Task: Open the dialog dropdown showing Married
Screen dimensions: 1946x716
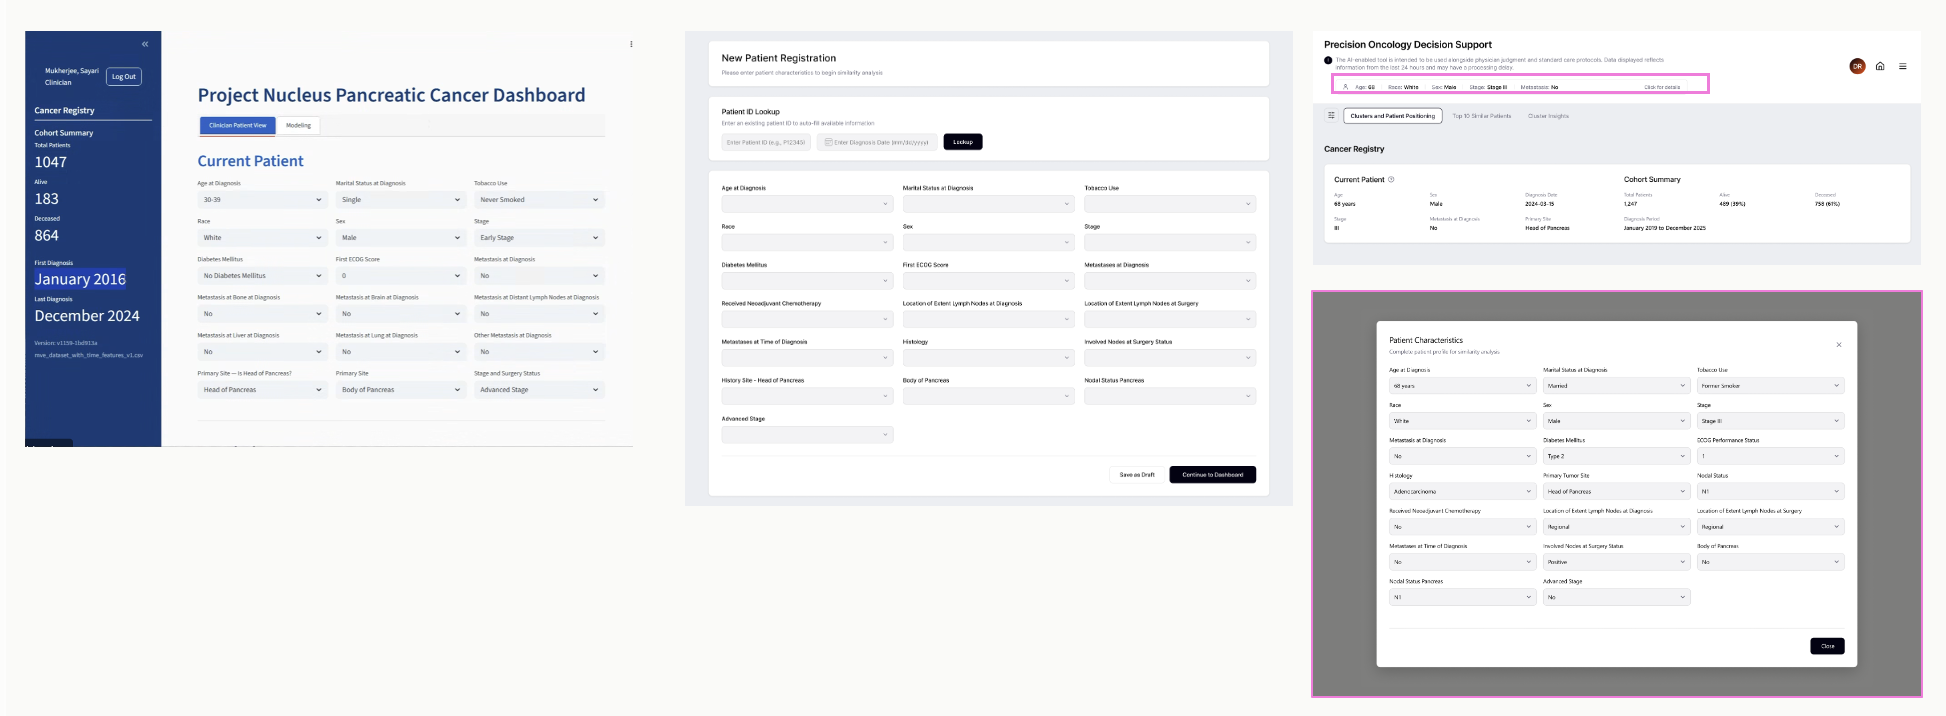Action: point(1616,386)
